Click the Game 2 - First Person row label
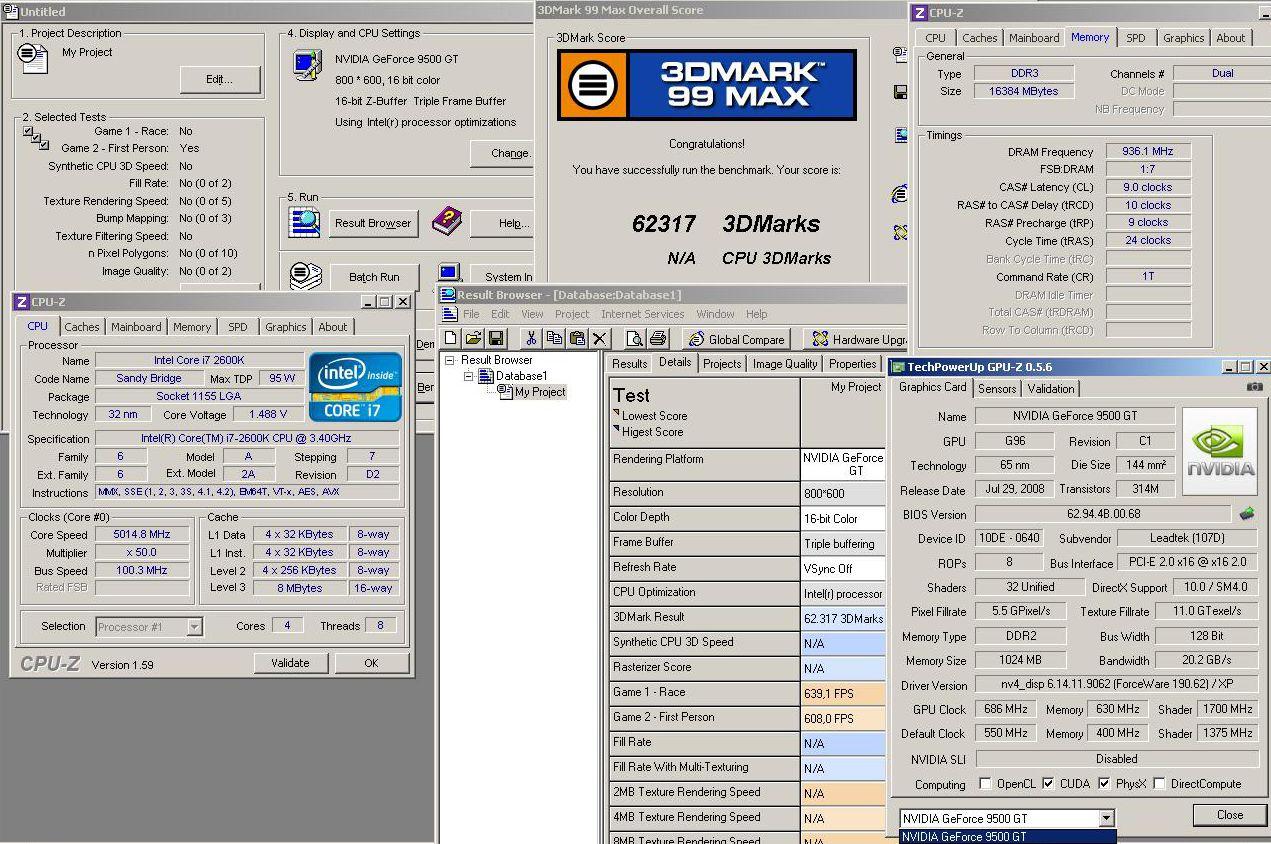This screenshot has width=1271, height=844. (x=705, y=718)
